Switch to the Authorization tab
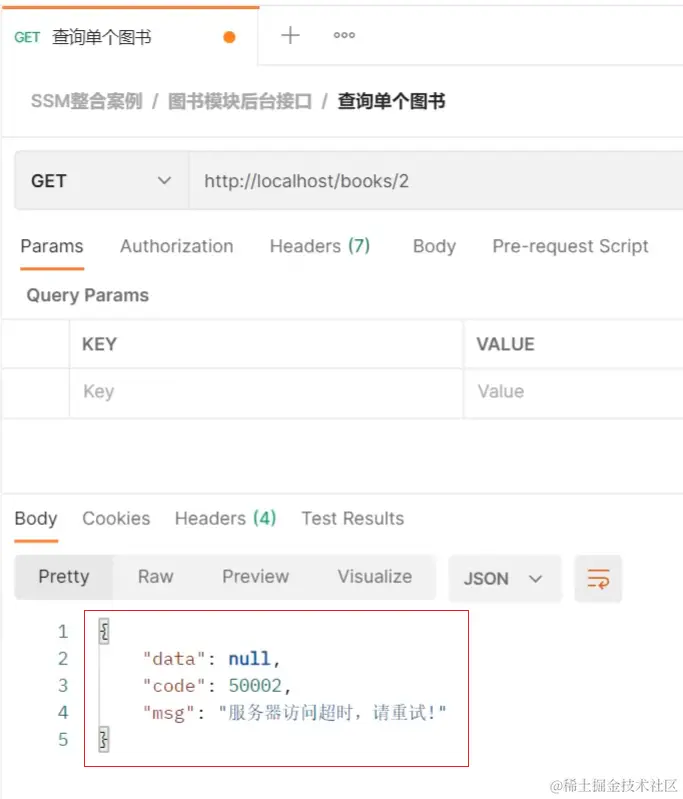 [177, 247]
